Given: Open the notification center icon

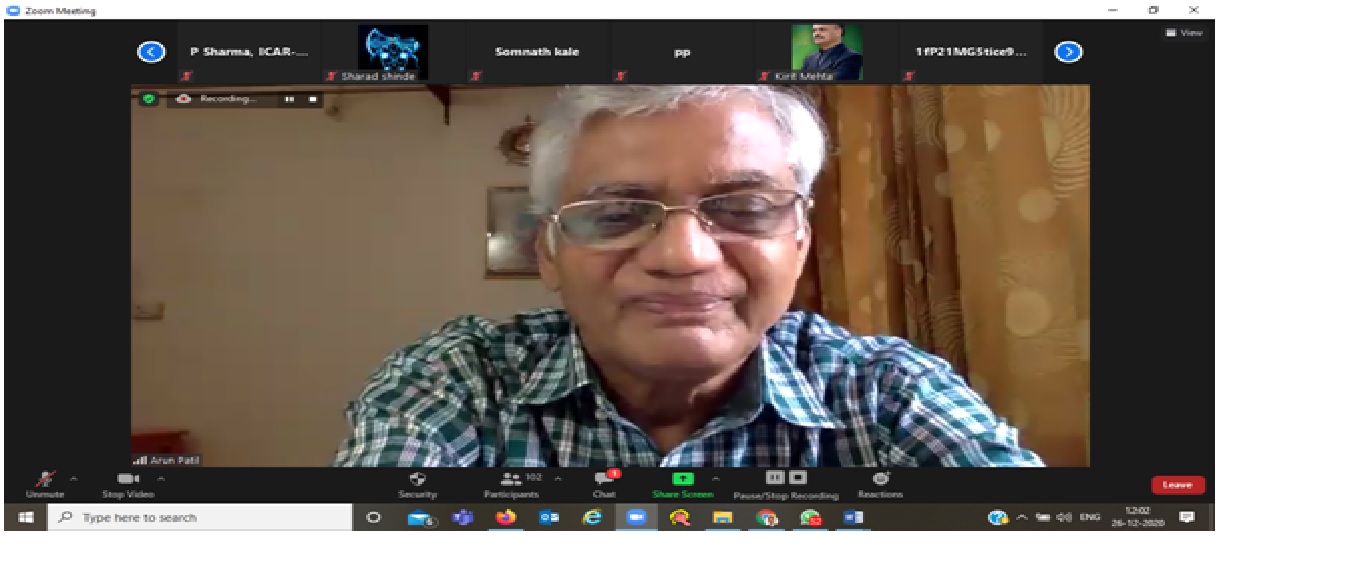Looking at the screenshot, I should coord(1186,517).
